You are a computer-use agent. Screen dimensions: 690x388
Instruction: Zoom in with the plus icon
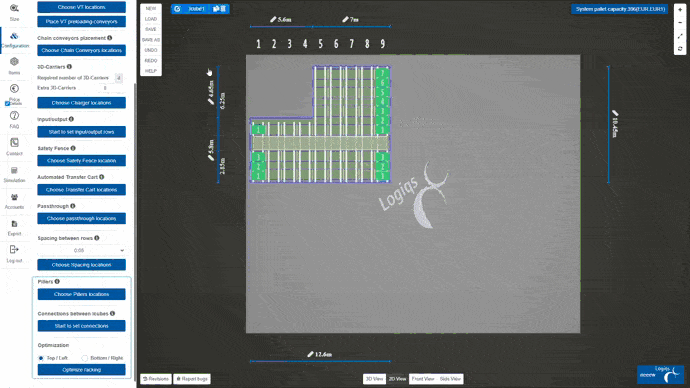coord(680,10)
